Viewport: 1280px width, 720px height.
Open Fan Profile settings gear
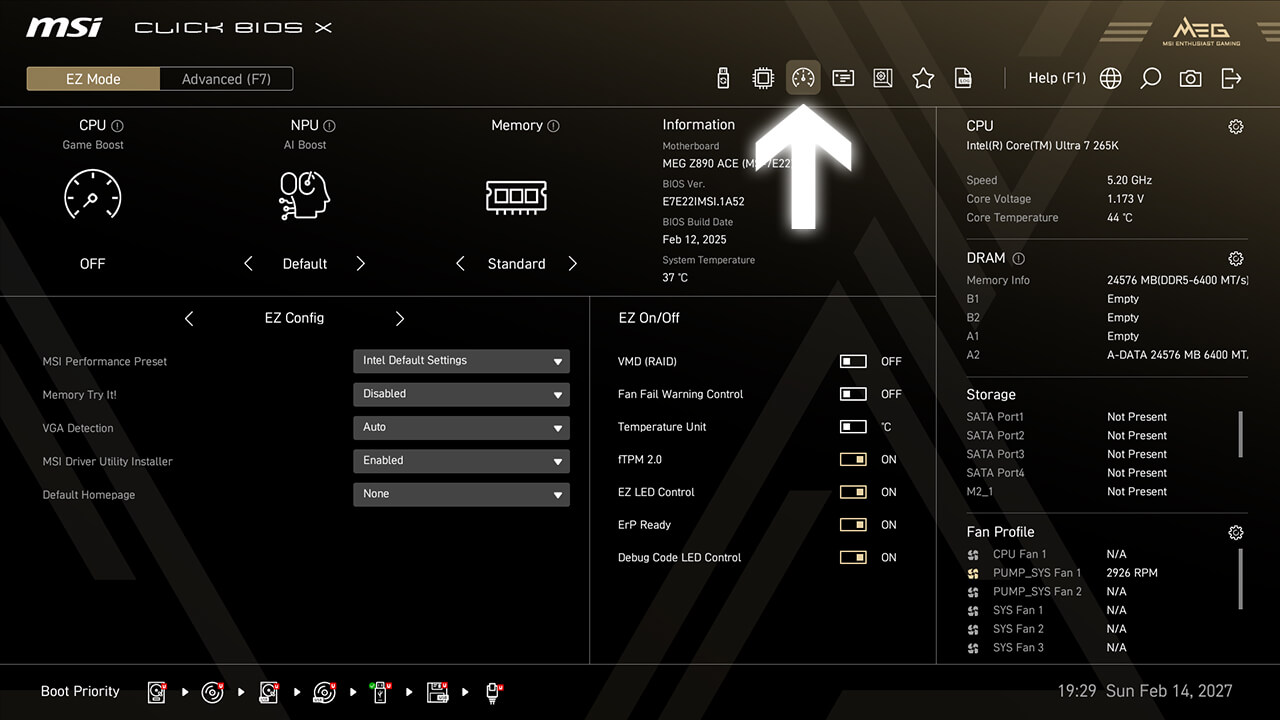(1236, 533)
